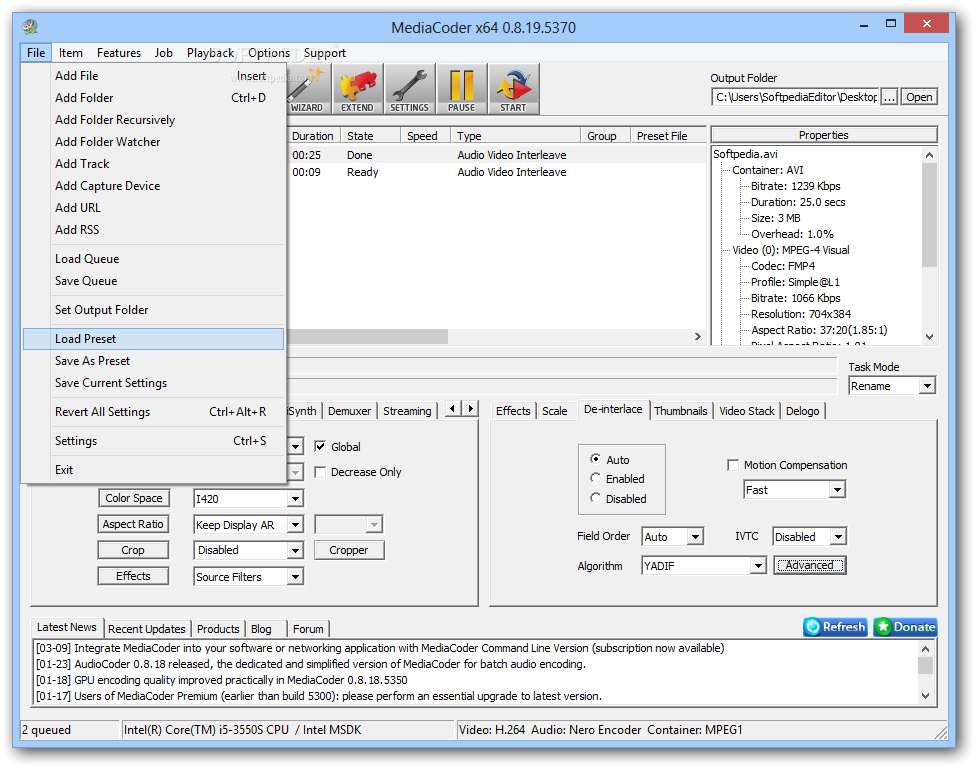Click the Aspect Ratio button
This screenshot has width=976, height=768.
(x=133, y=524)
